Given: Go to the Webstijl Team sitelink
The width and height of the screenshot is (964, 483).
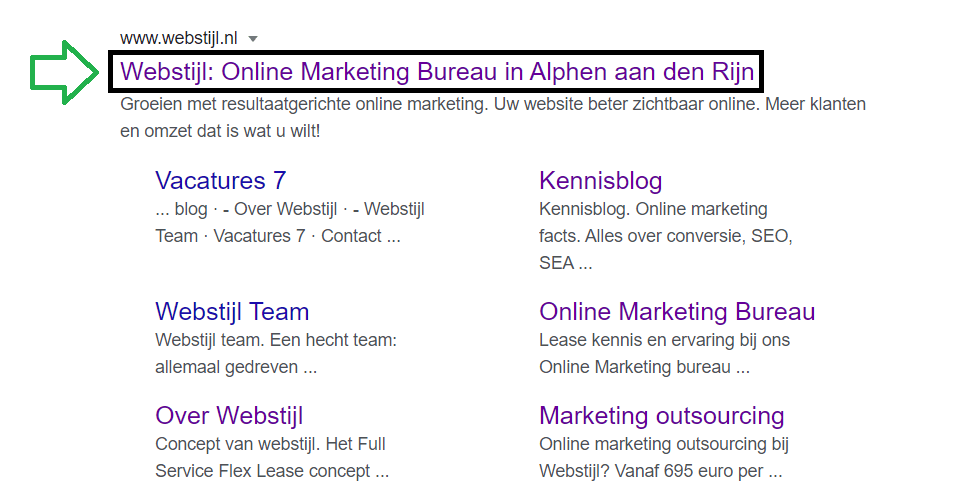Looking at the screenshot, I should point(232,312).
